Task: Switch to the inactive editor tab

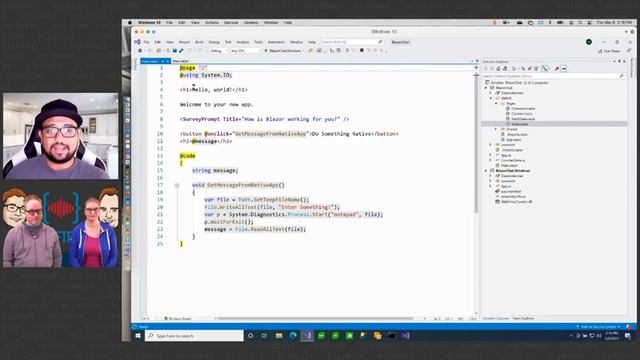Action: (180, 61)
